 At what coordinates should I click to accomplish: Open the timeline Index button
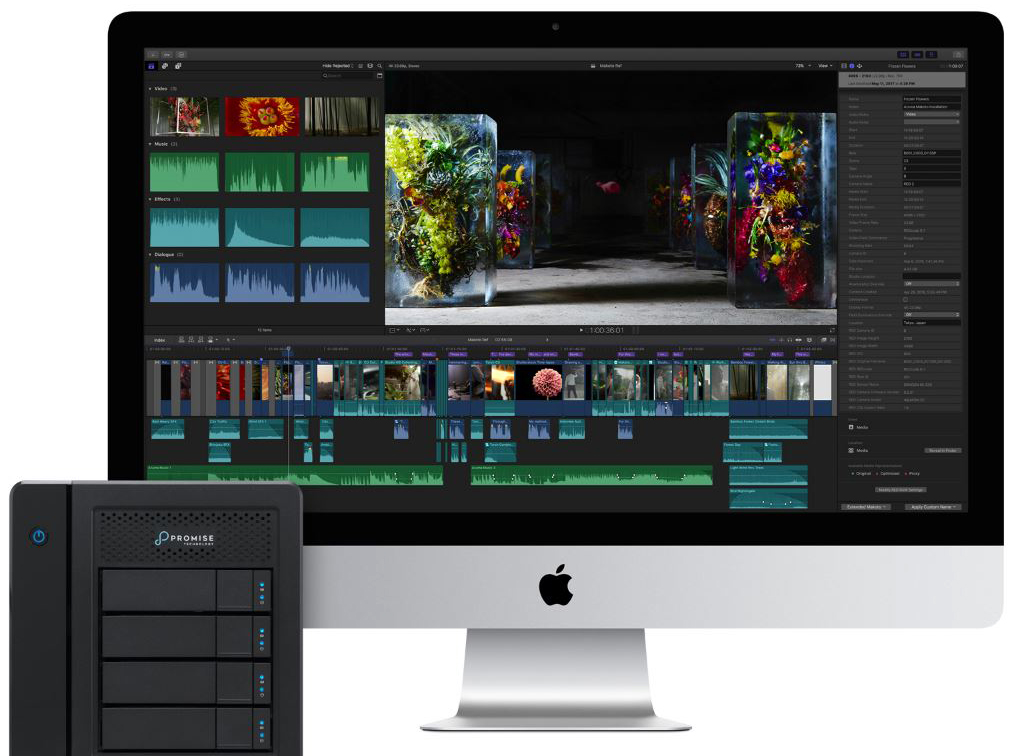click(x=159, y=340)
